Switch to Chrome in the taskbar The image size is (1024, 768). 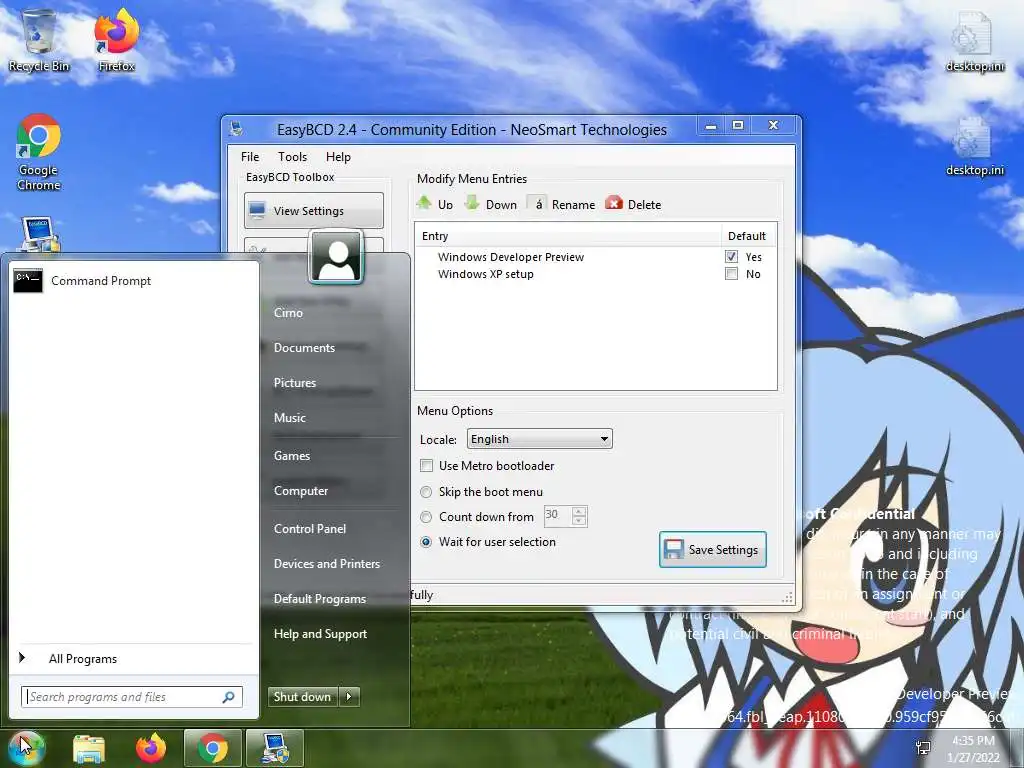click(x=212, y=748)
